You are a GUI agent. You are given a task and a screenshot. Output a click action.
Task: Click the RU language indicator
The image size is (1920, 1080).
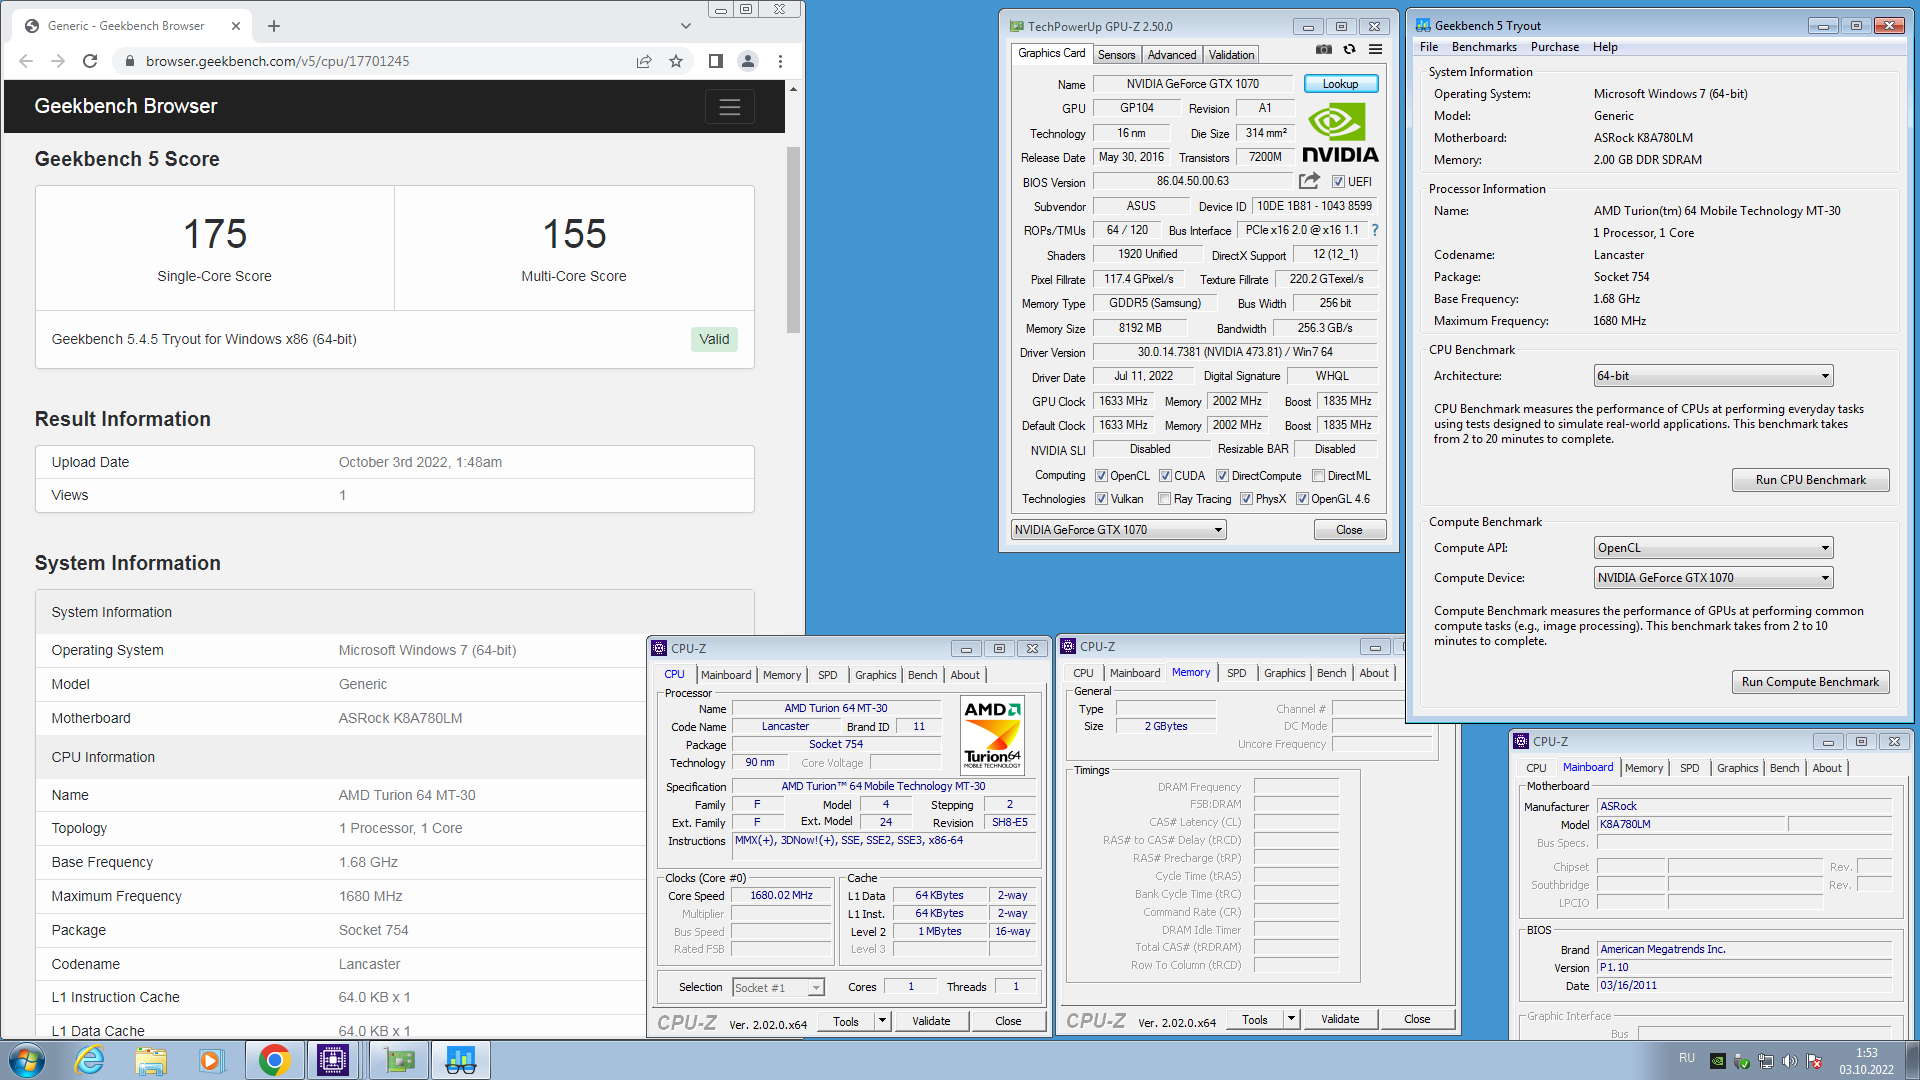pyautogui.click(x=1687, y=1058)
